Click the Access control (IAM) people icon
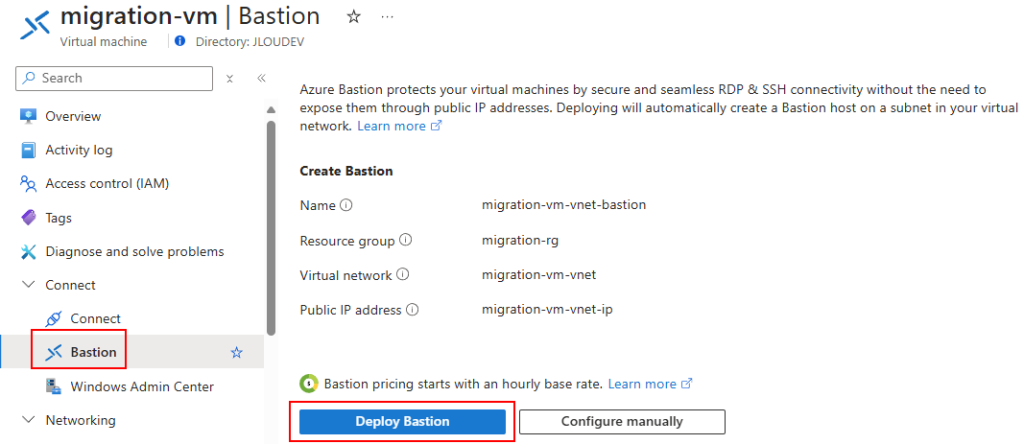Image resolution: width=1024 pixels, height=444 pixels. 28,184
